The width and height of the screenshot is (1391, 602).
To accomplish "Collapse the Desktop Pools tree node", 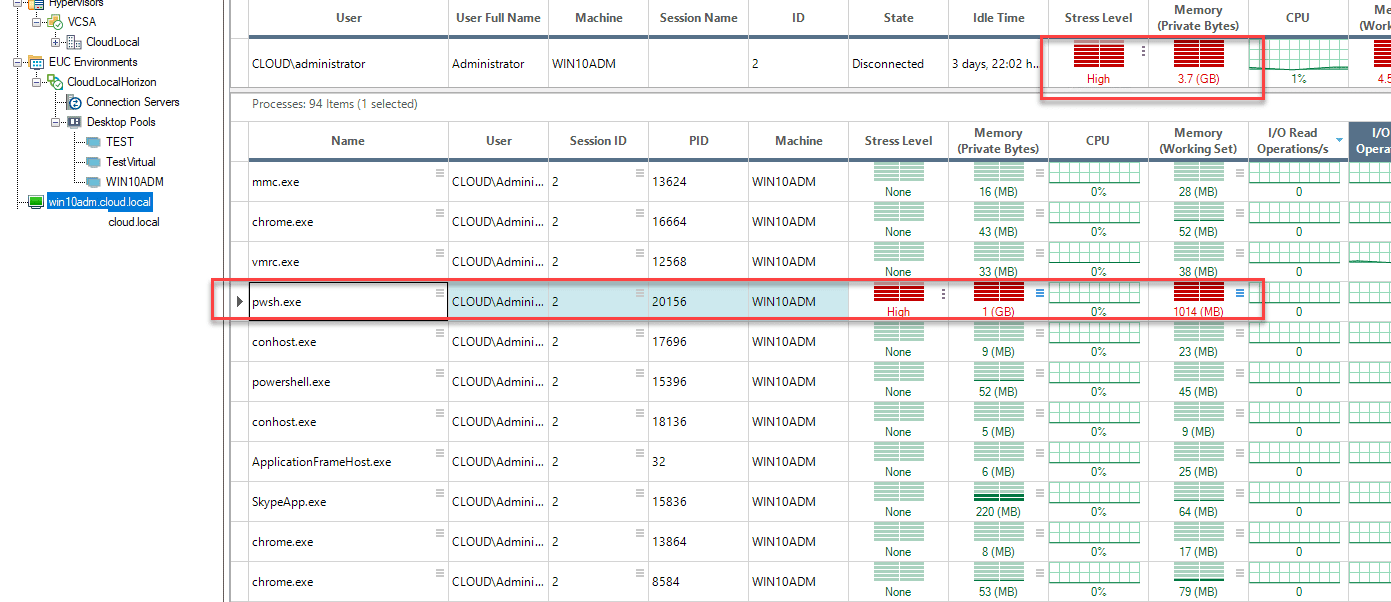I will [56, 122].
